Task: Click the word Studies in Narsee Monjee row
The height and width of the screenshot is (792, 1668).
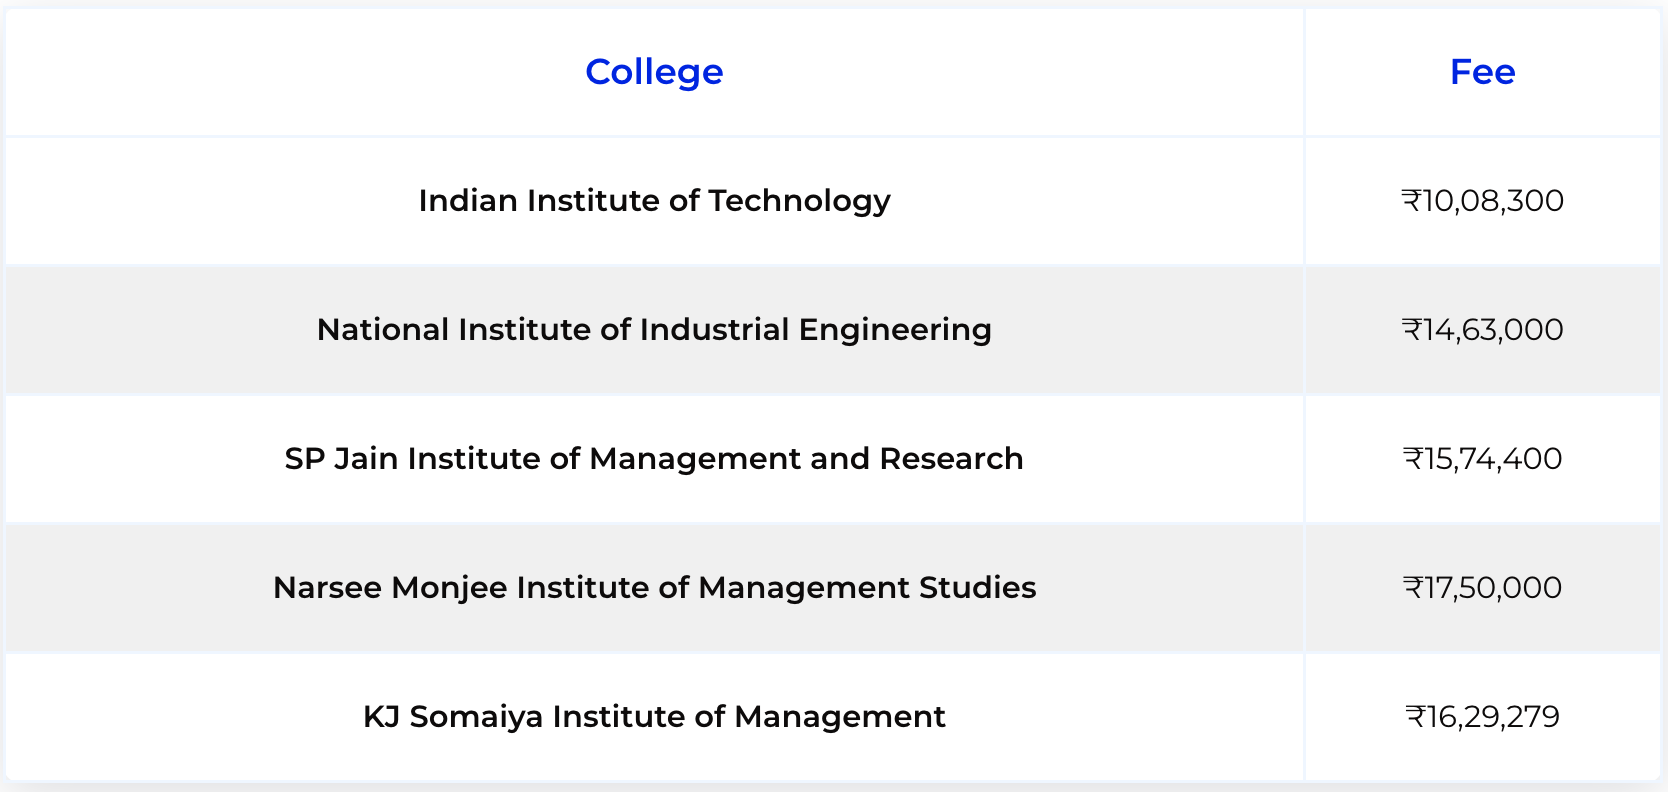Action: click(x=978, y=588)
